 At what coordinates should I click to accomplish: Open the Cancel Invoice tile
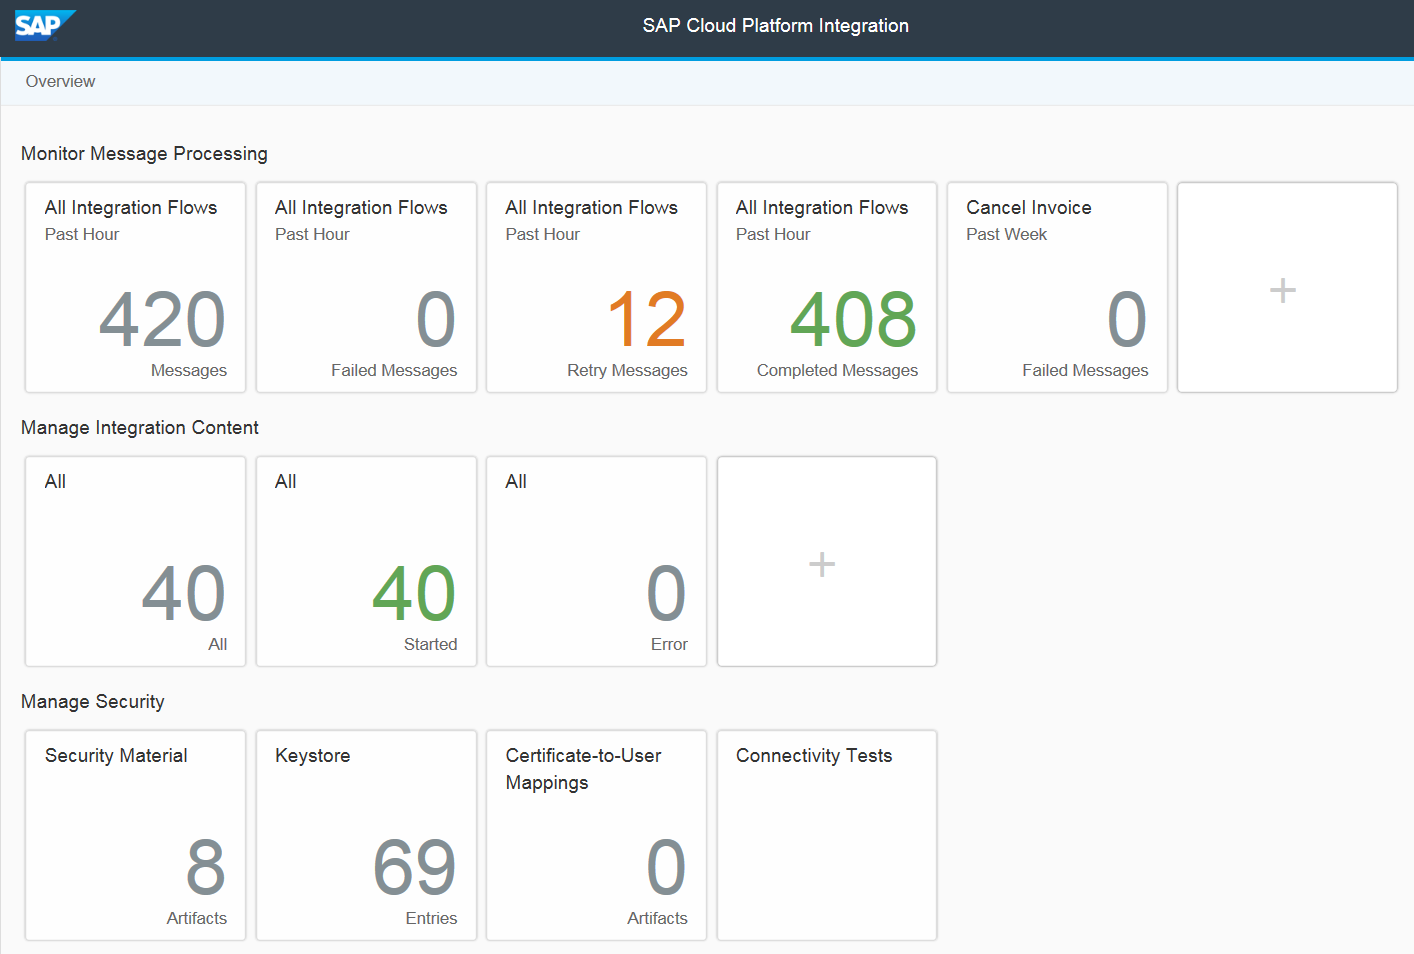[1057, 288]
